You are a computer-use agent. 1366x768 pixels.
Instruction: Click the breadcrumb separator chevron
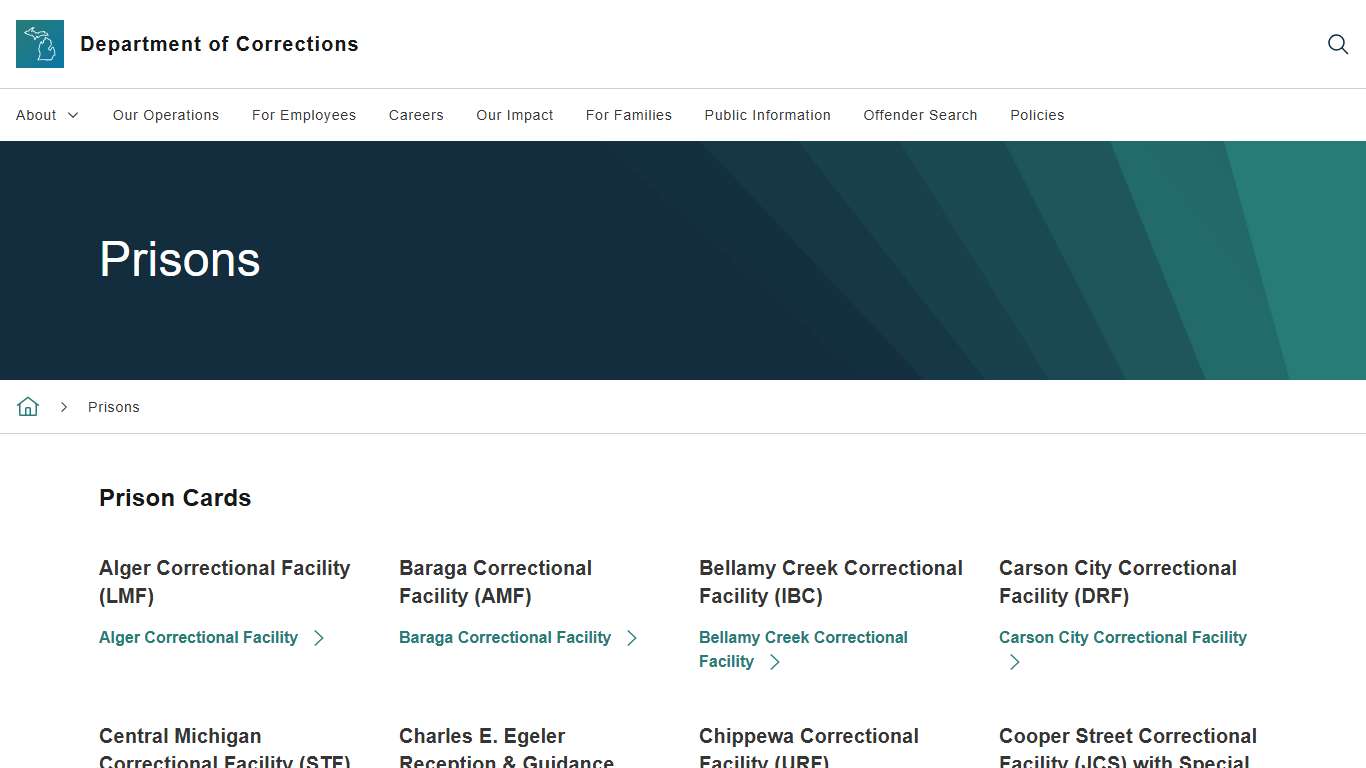(64, 407)
